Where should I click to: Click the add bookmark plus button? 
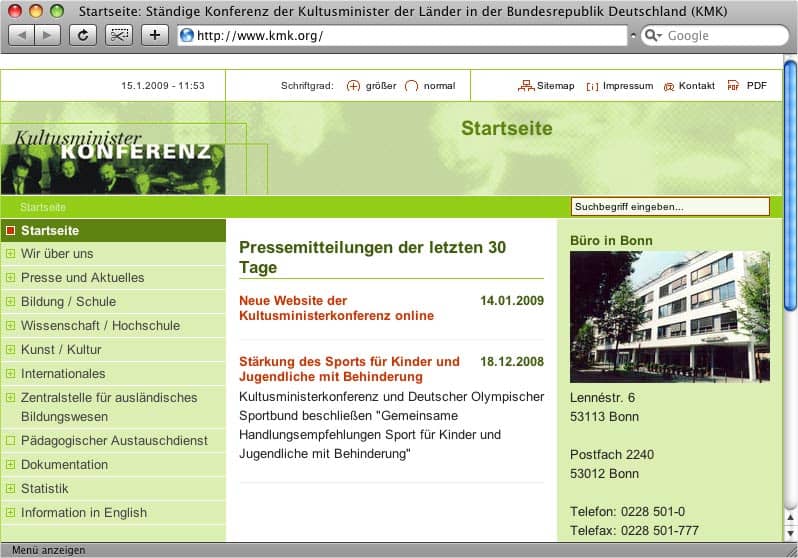[154, 35]
